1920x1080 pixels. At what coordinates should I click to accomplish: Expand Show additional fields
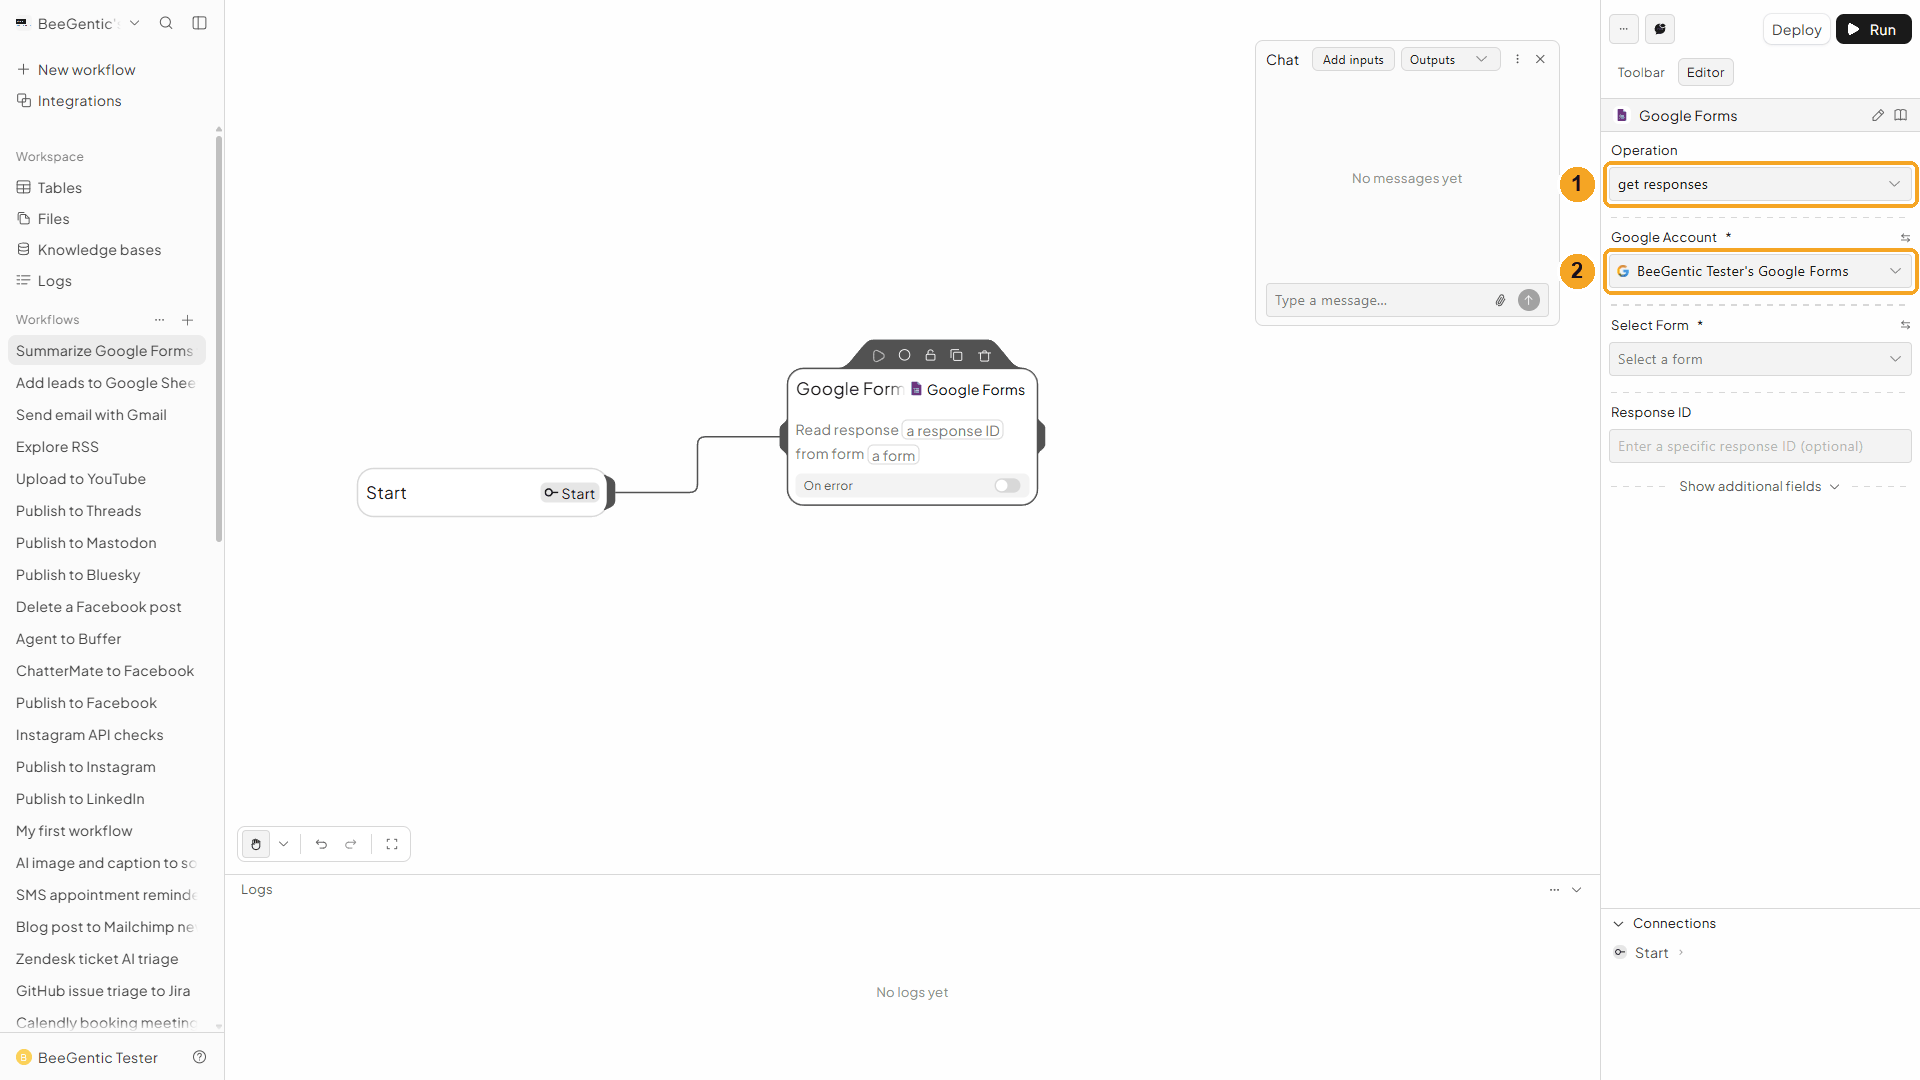(x=1759, y=486)
